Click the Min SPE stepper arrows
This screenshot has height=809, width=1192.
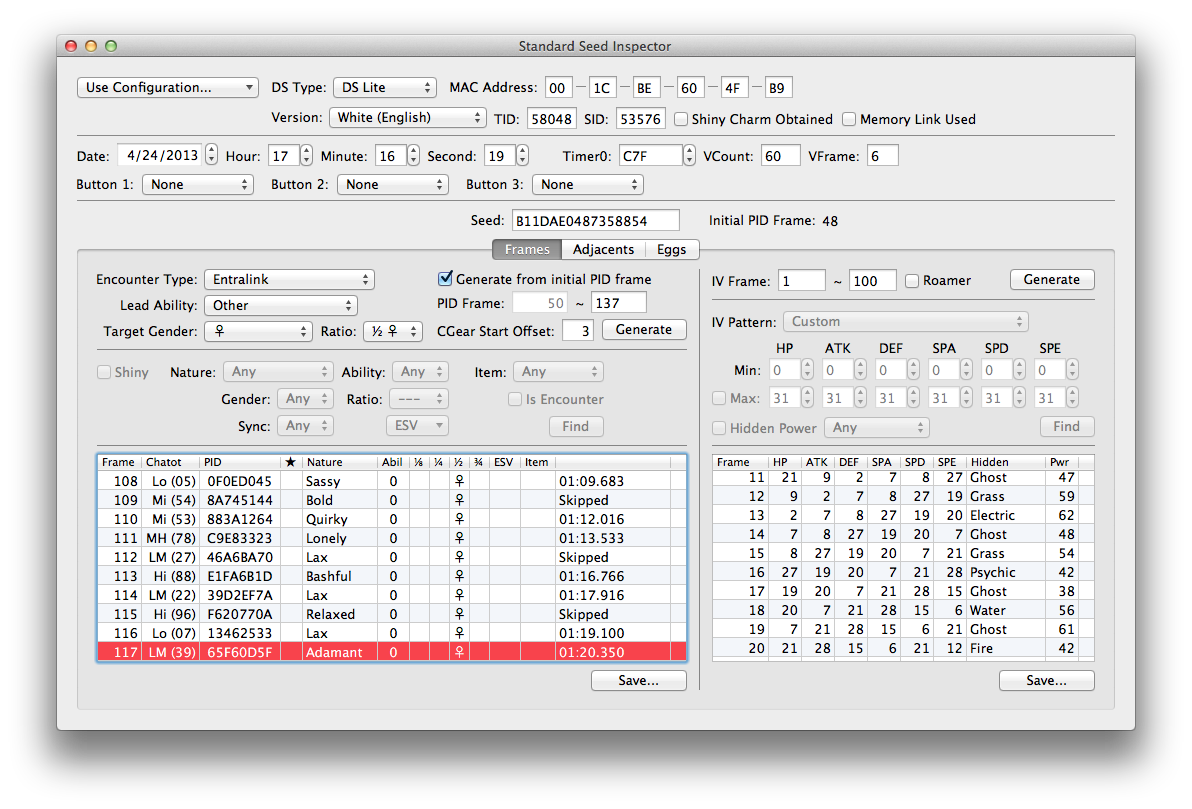pos(1071,370)
